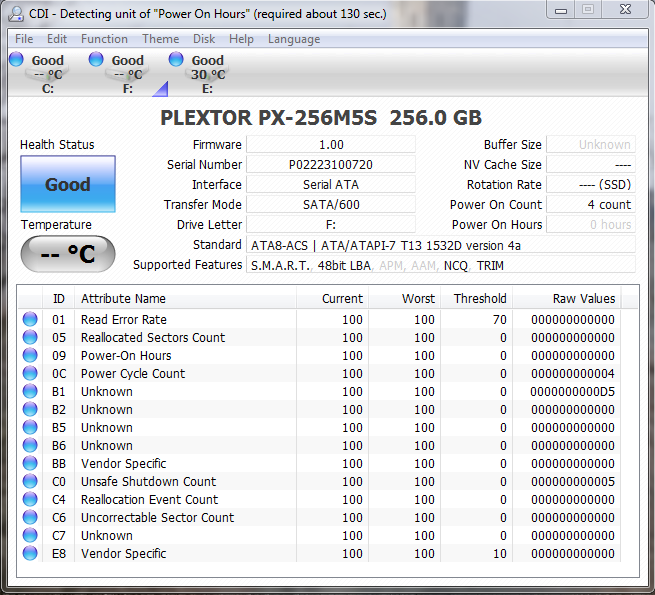Select the F: drive status icon
This screenshot has height=595, width=655.
tap(97, 60)
